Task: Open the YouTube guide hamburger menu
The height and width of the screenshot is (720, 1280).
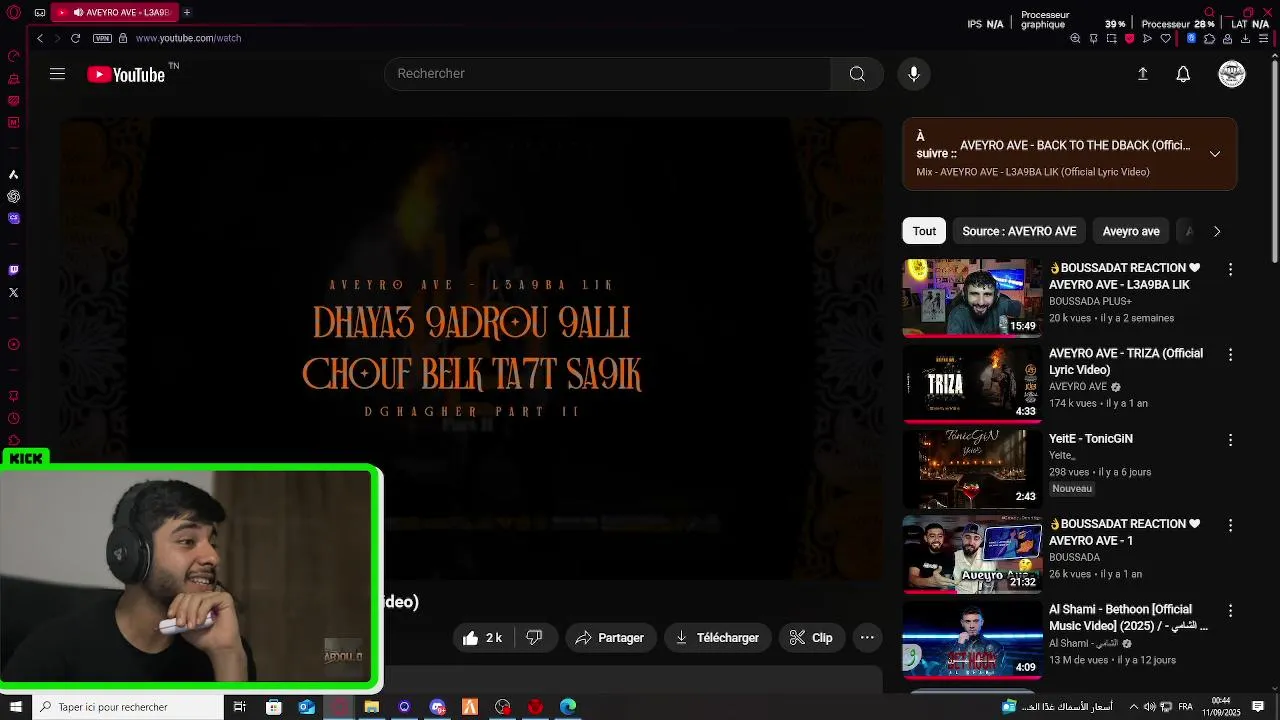Action: (57, 74)
